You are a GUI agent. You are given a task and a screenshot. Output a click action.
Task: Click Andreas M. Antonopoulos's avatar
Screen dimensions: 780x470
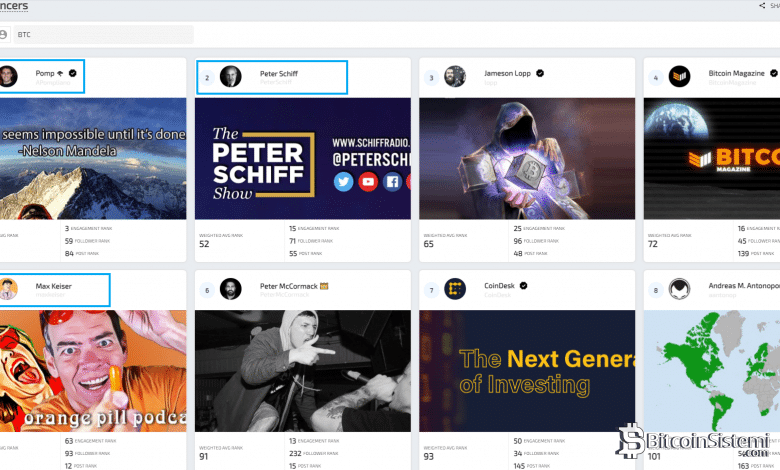point(680,289)
